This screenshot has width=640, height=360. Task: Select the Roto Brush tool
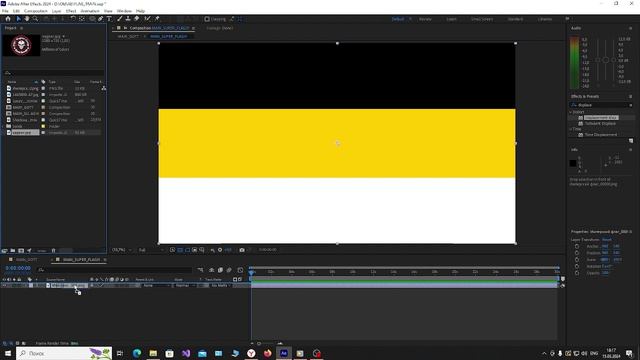tap(147, 19)
